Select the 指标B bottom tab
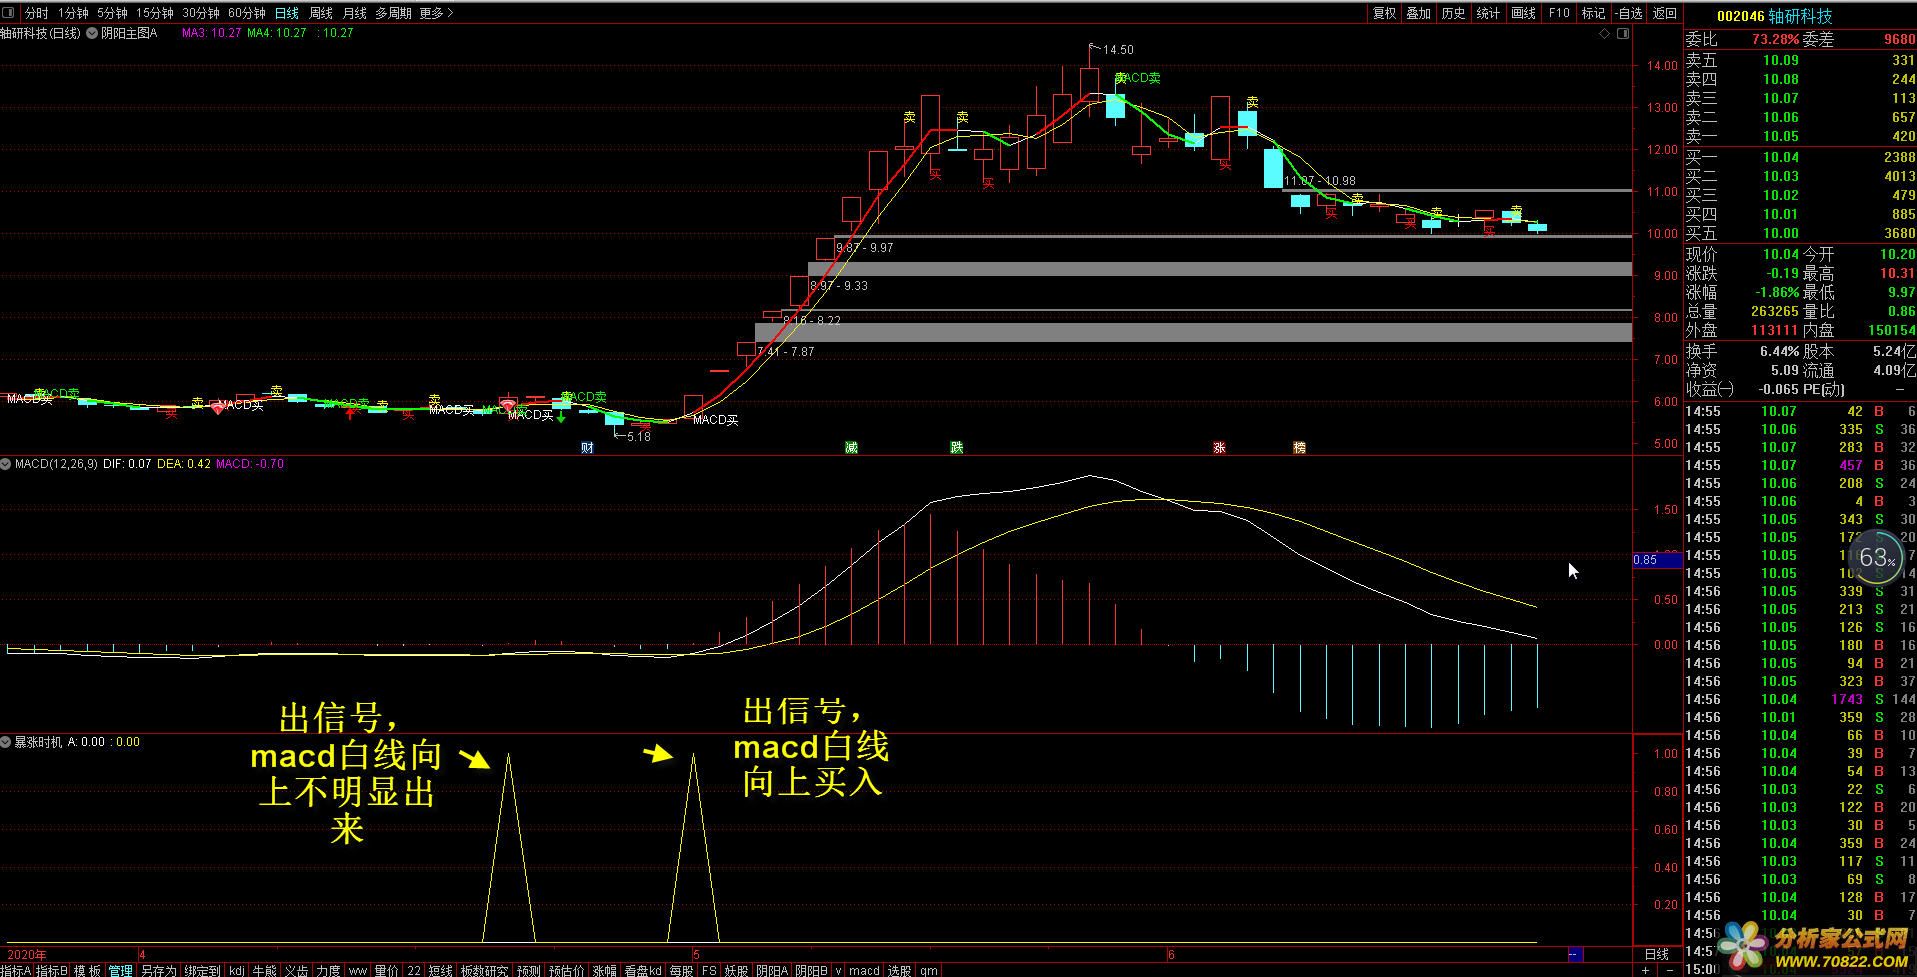 pyautogui.click(x=52, y=970)
